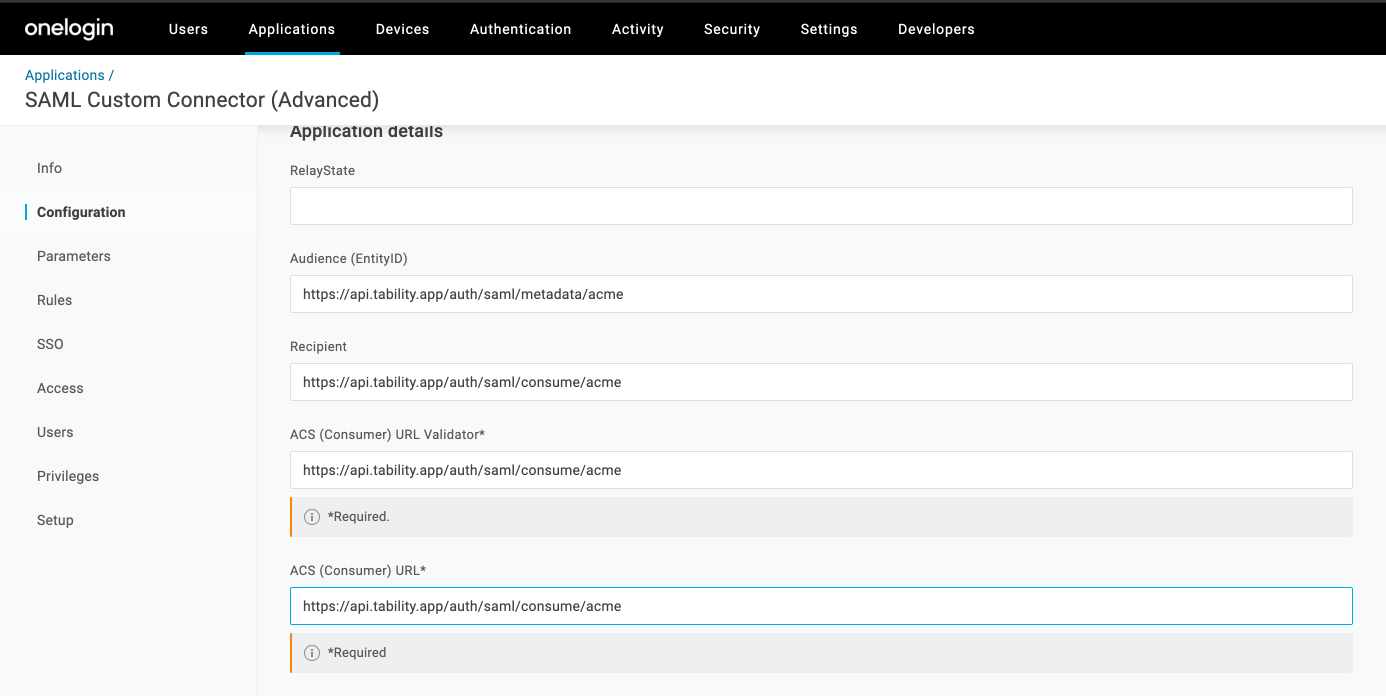1386x696 pixels.
Task: Open the Security menu
Action: [x=732, y=29]
